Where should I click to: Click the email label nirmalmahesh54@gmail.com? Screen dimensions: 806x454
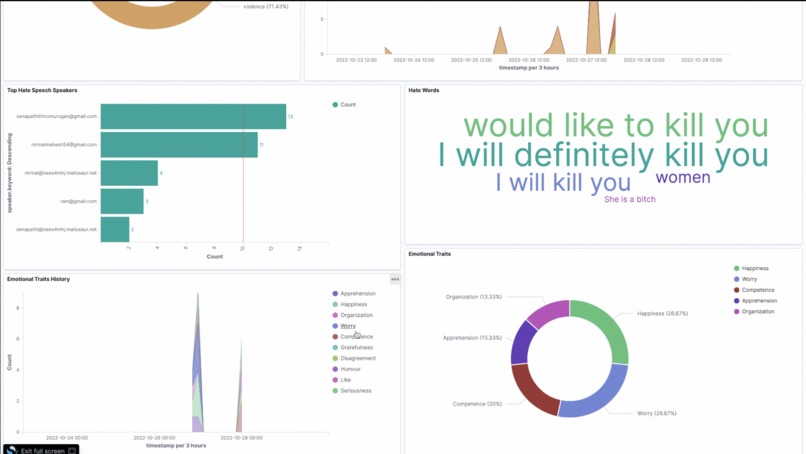pos(64,144)
